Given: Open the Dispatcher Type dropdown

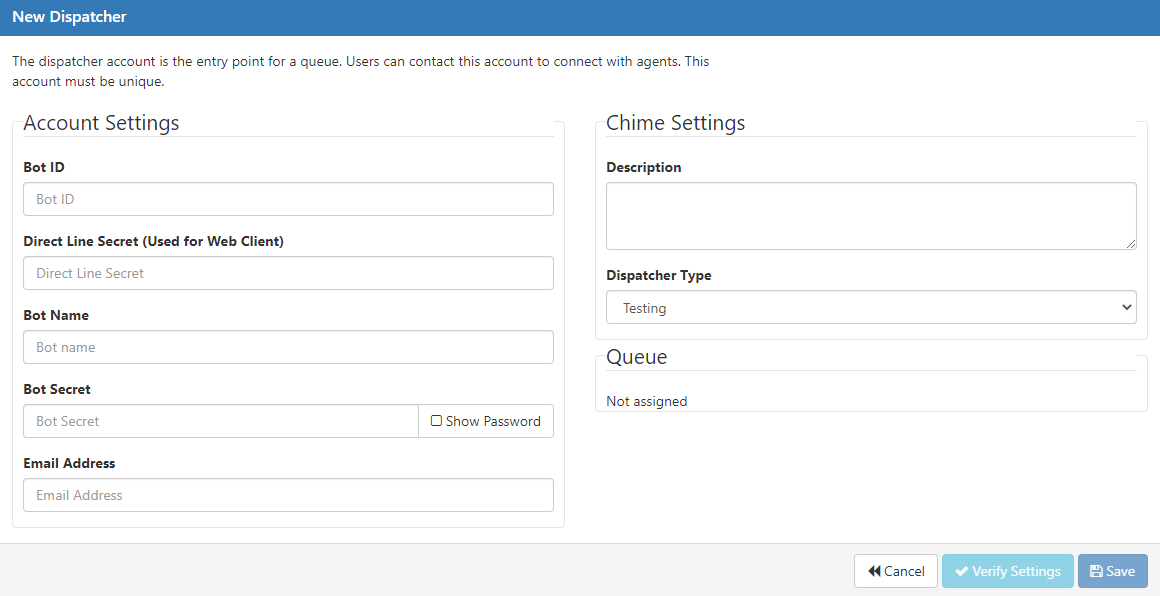Looking at the screenshot, I should point(871,307).
